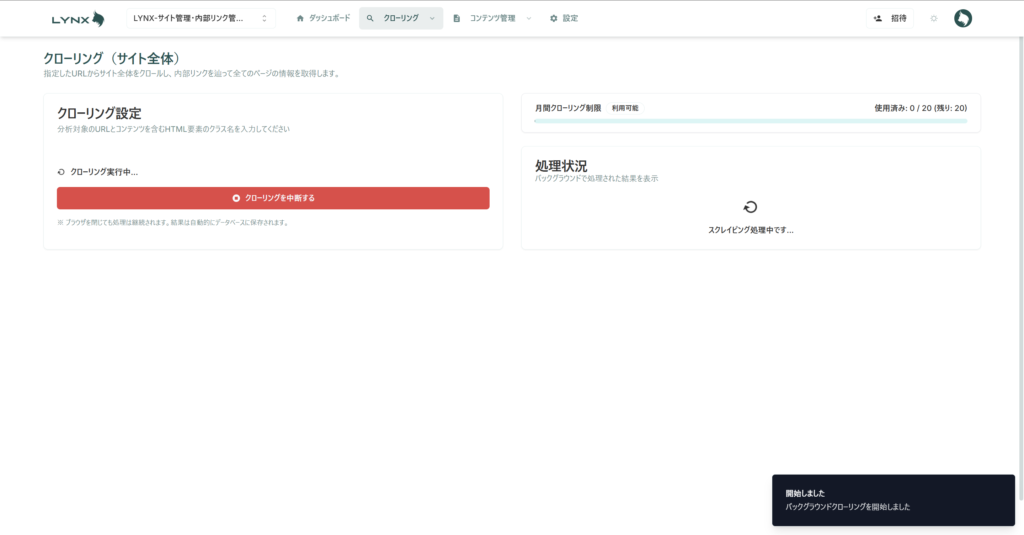
Task: Click the document icon beside コンテンツ管理
Action: [x=457, y=18]
